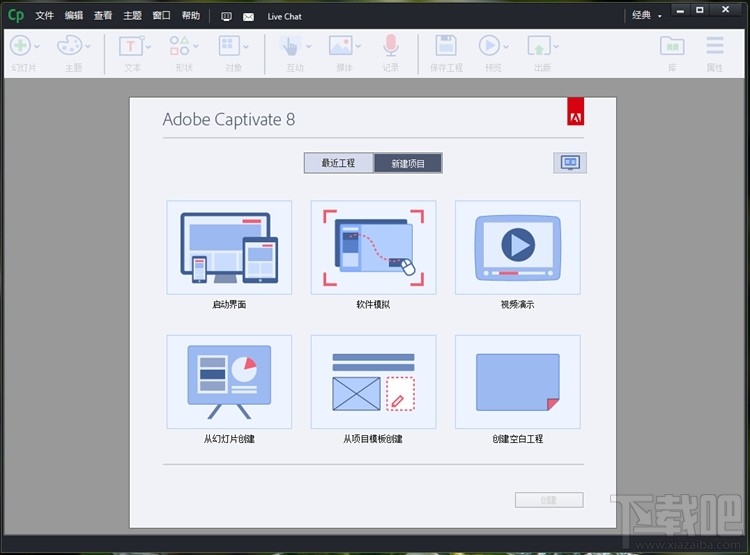Click the 视频演示 label text

(x=518, y=304)
